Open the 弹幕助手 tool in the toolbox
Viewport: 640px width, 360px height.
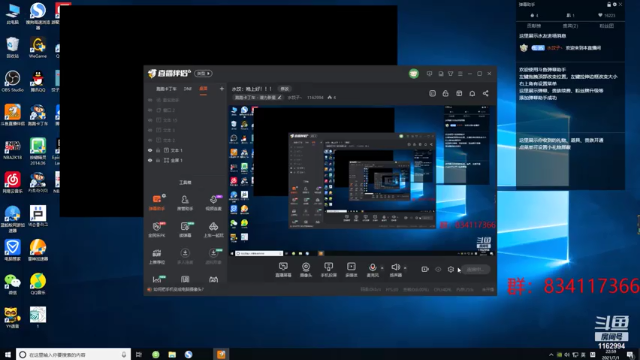tap(157, 202)
